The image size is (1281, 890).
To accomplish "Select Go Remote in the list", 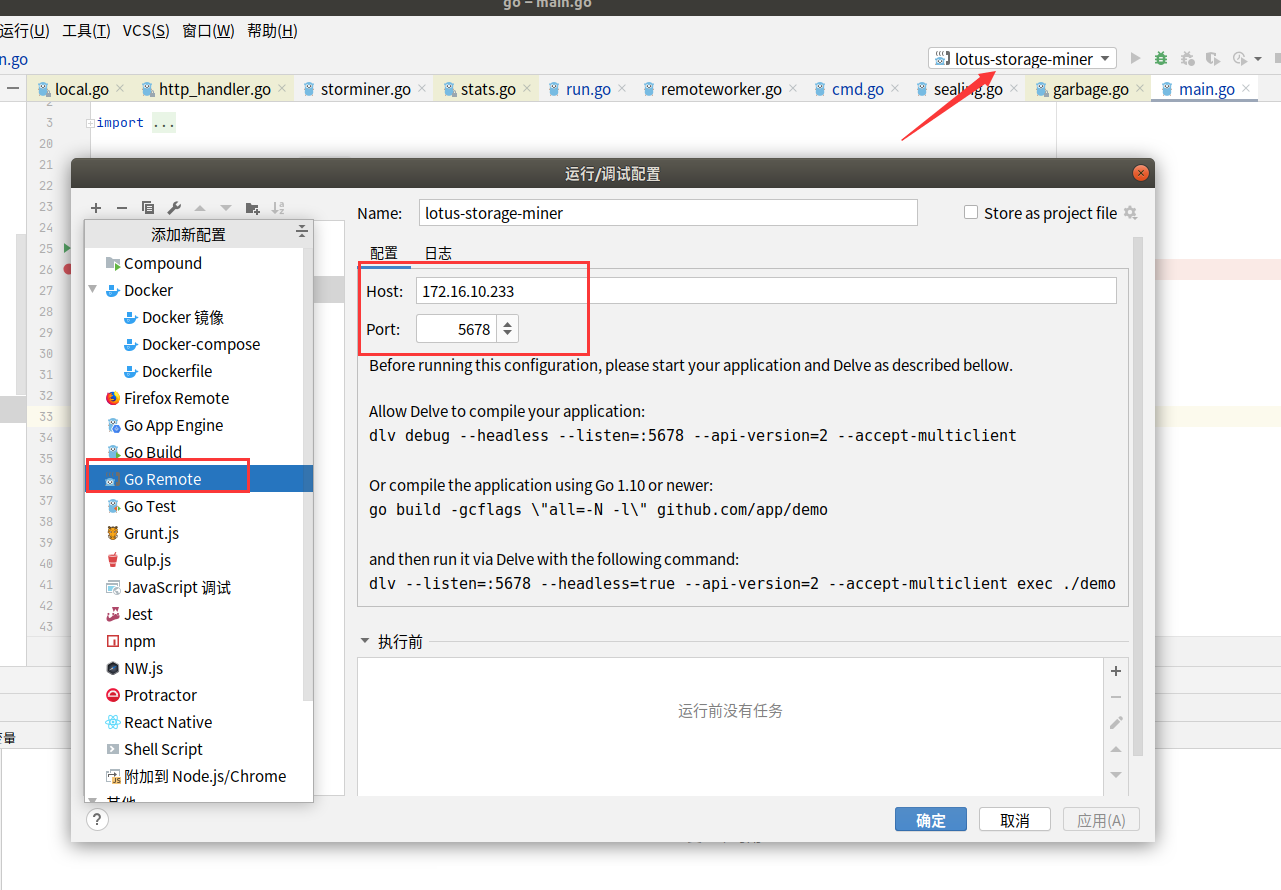I will pyautogui.click(x=199, y=479).
